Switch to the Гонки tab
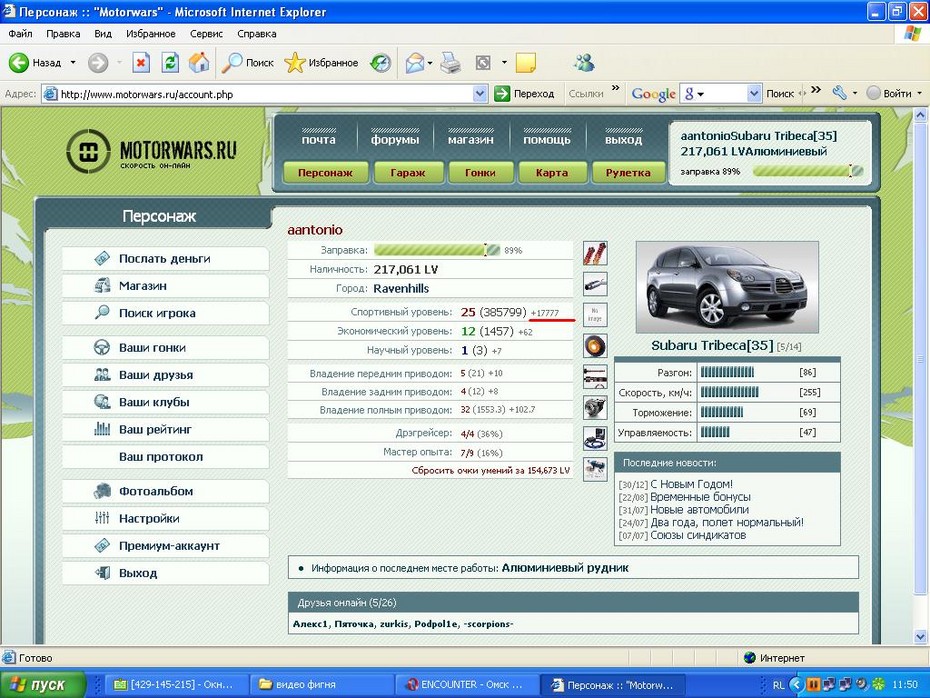The height and width of the screenshot is (698, 930). pyautogui.click(x=480, y=173)
